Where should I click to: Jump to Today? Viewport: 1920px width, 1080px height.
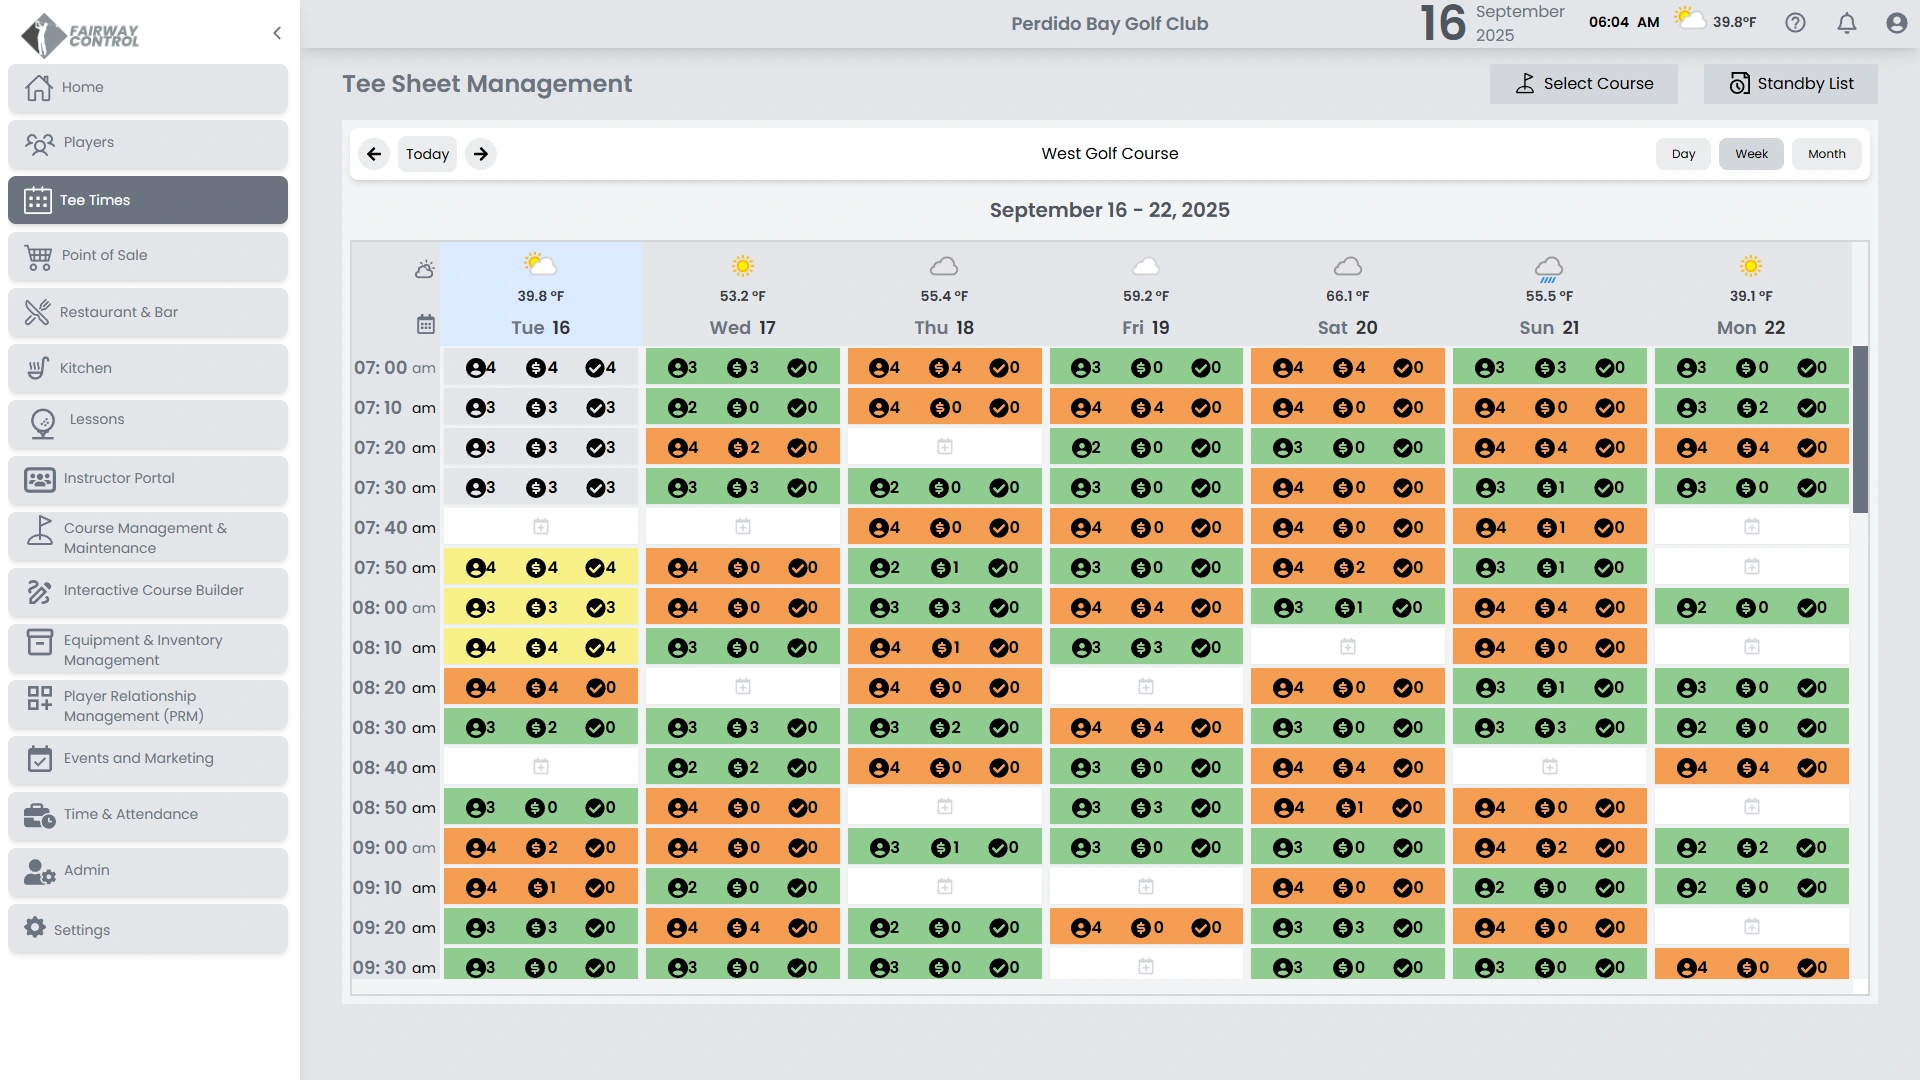click(427, 154)
